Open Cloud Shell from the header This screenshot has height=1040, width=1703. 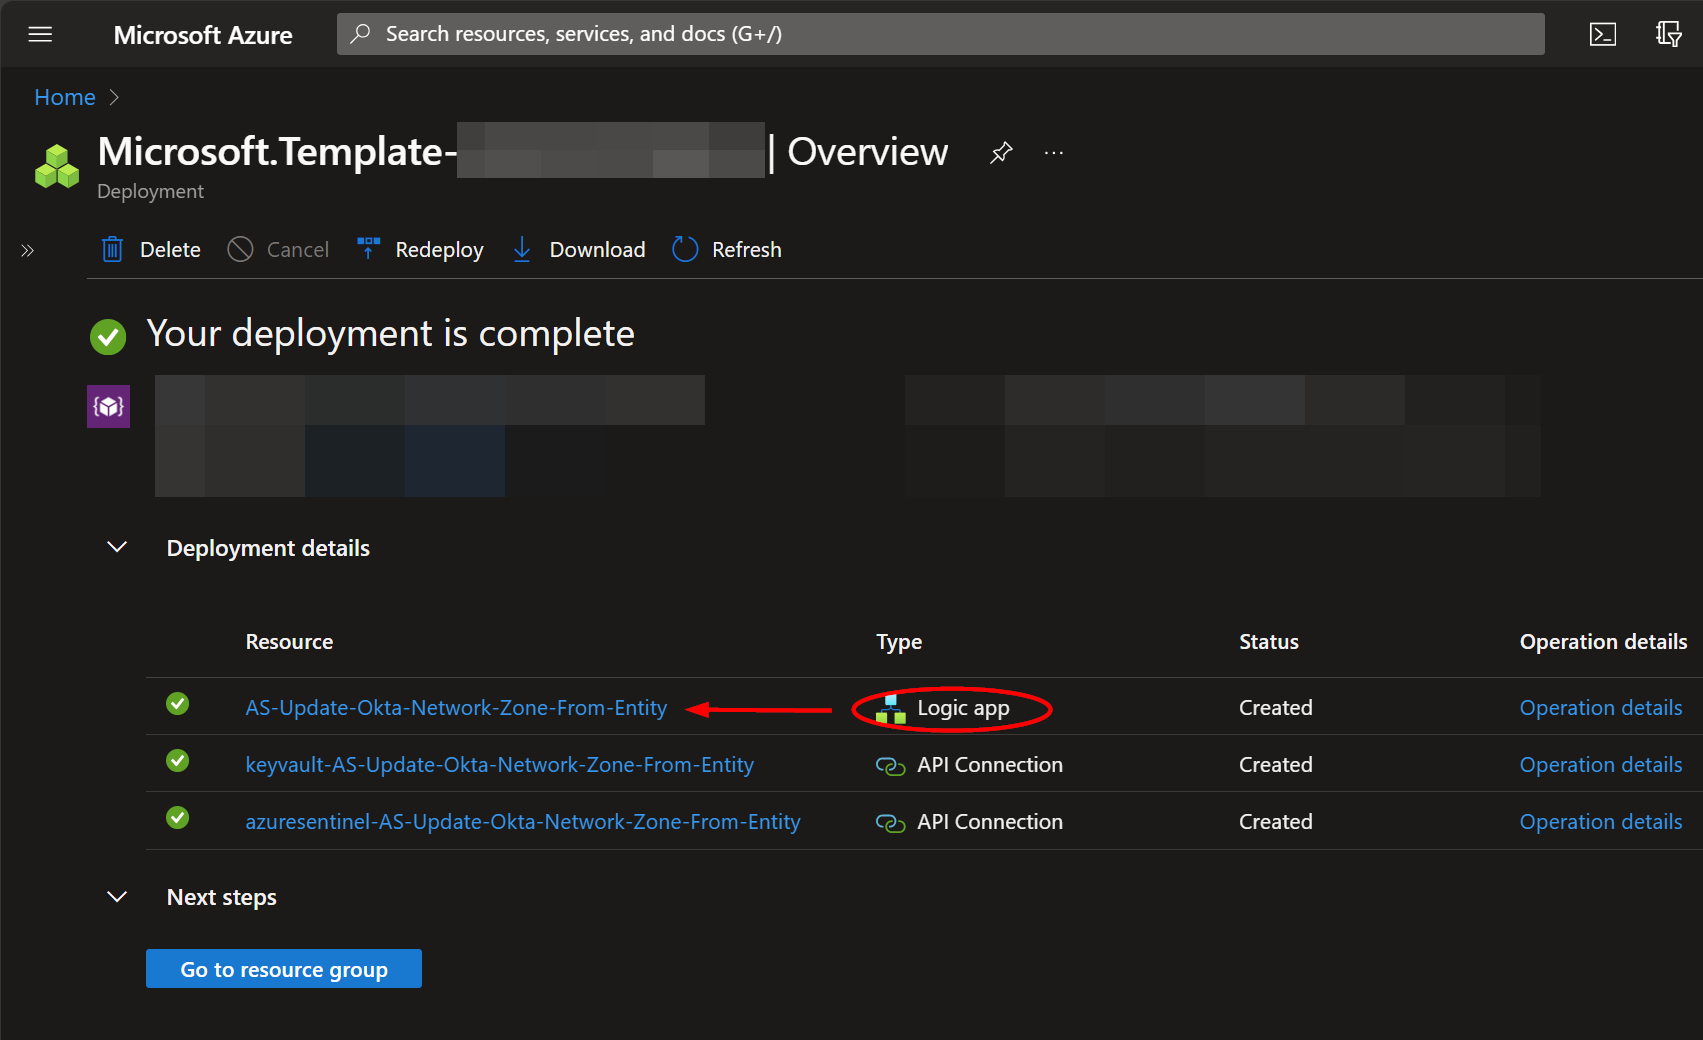(1603, 34)
